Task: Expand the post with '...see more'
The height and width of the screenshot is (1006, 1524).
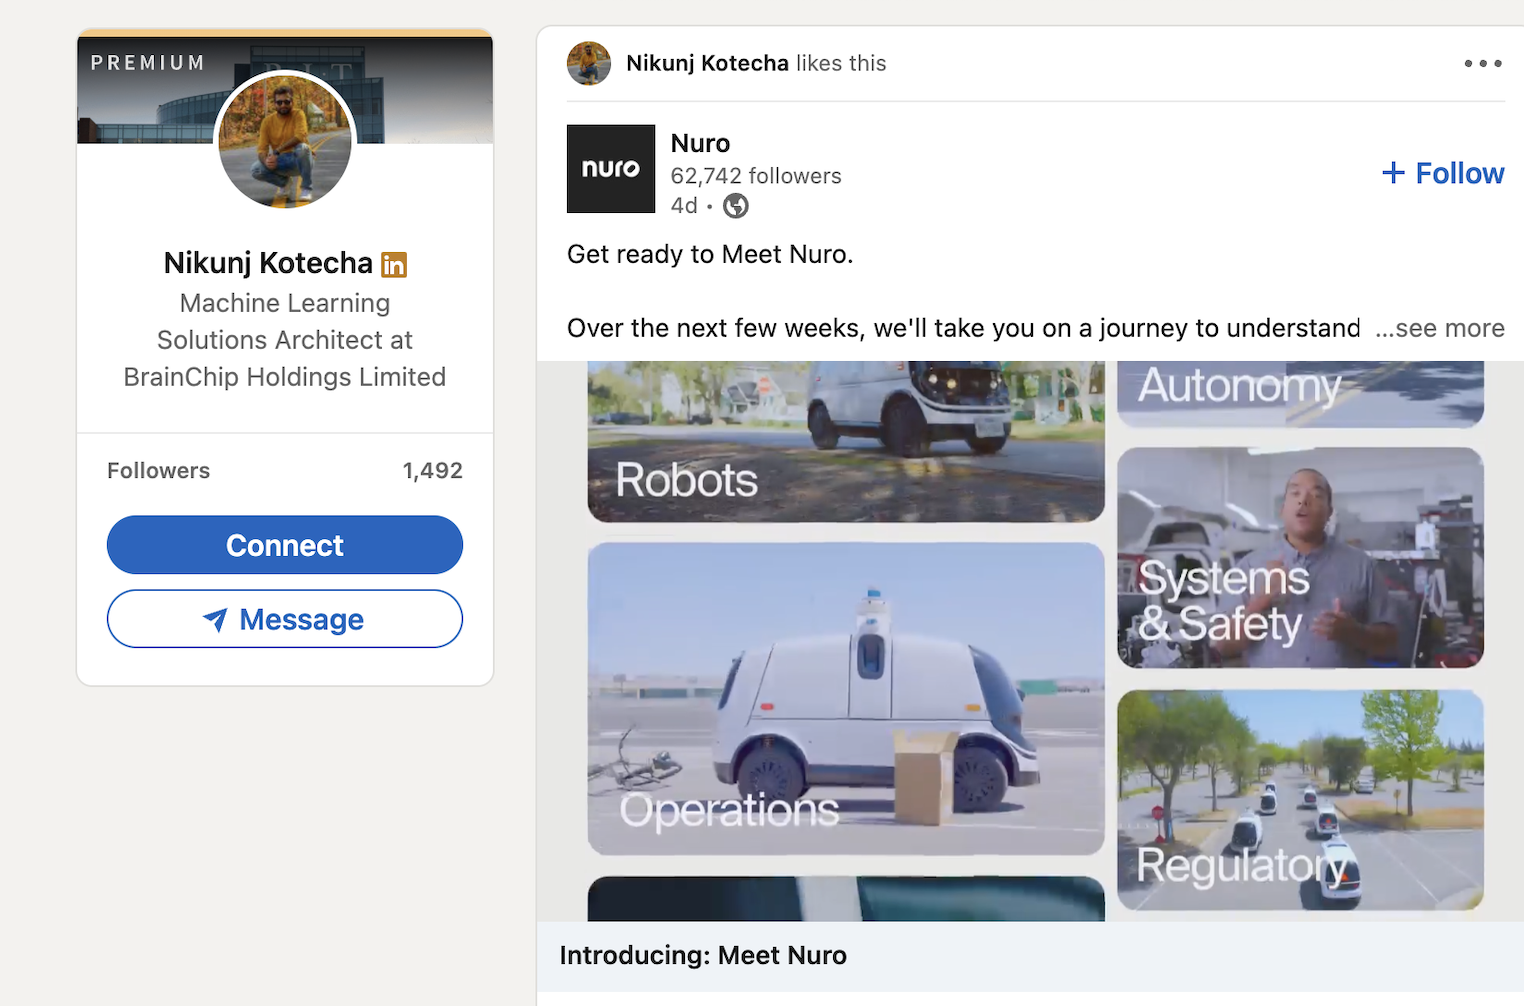Action: [1440, 328]
